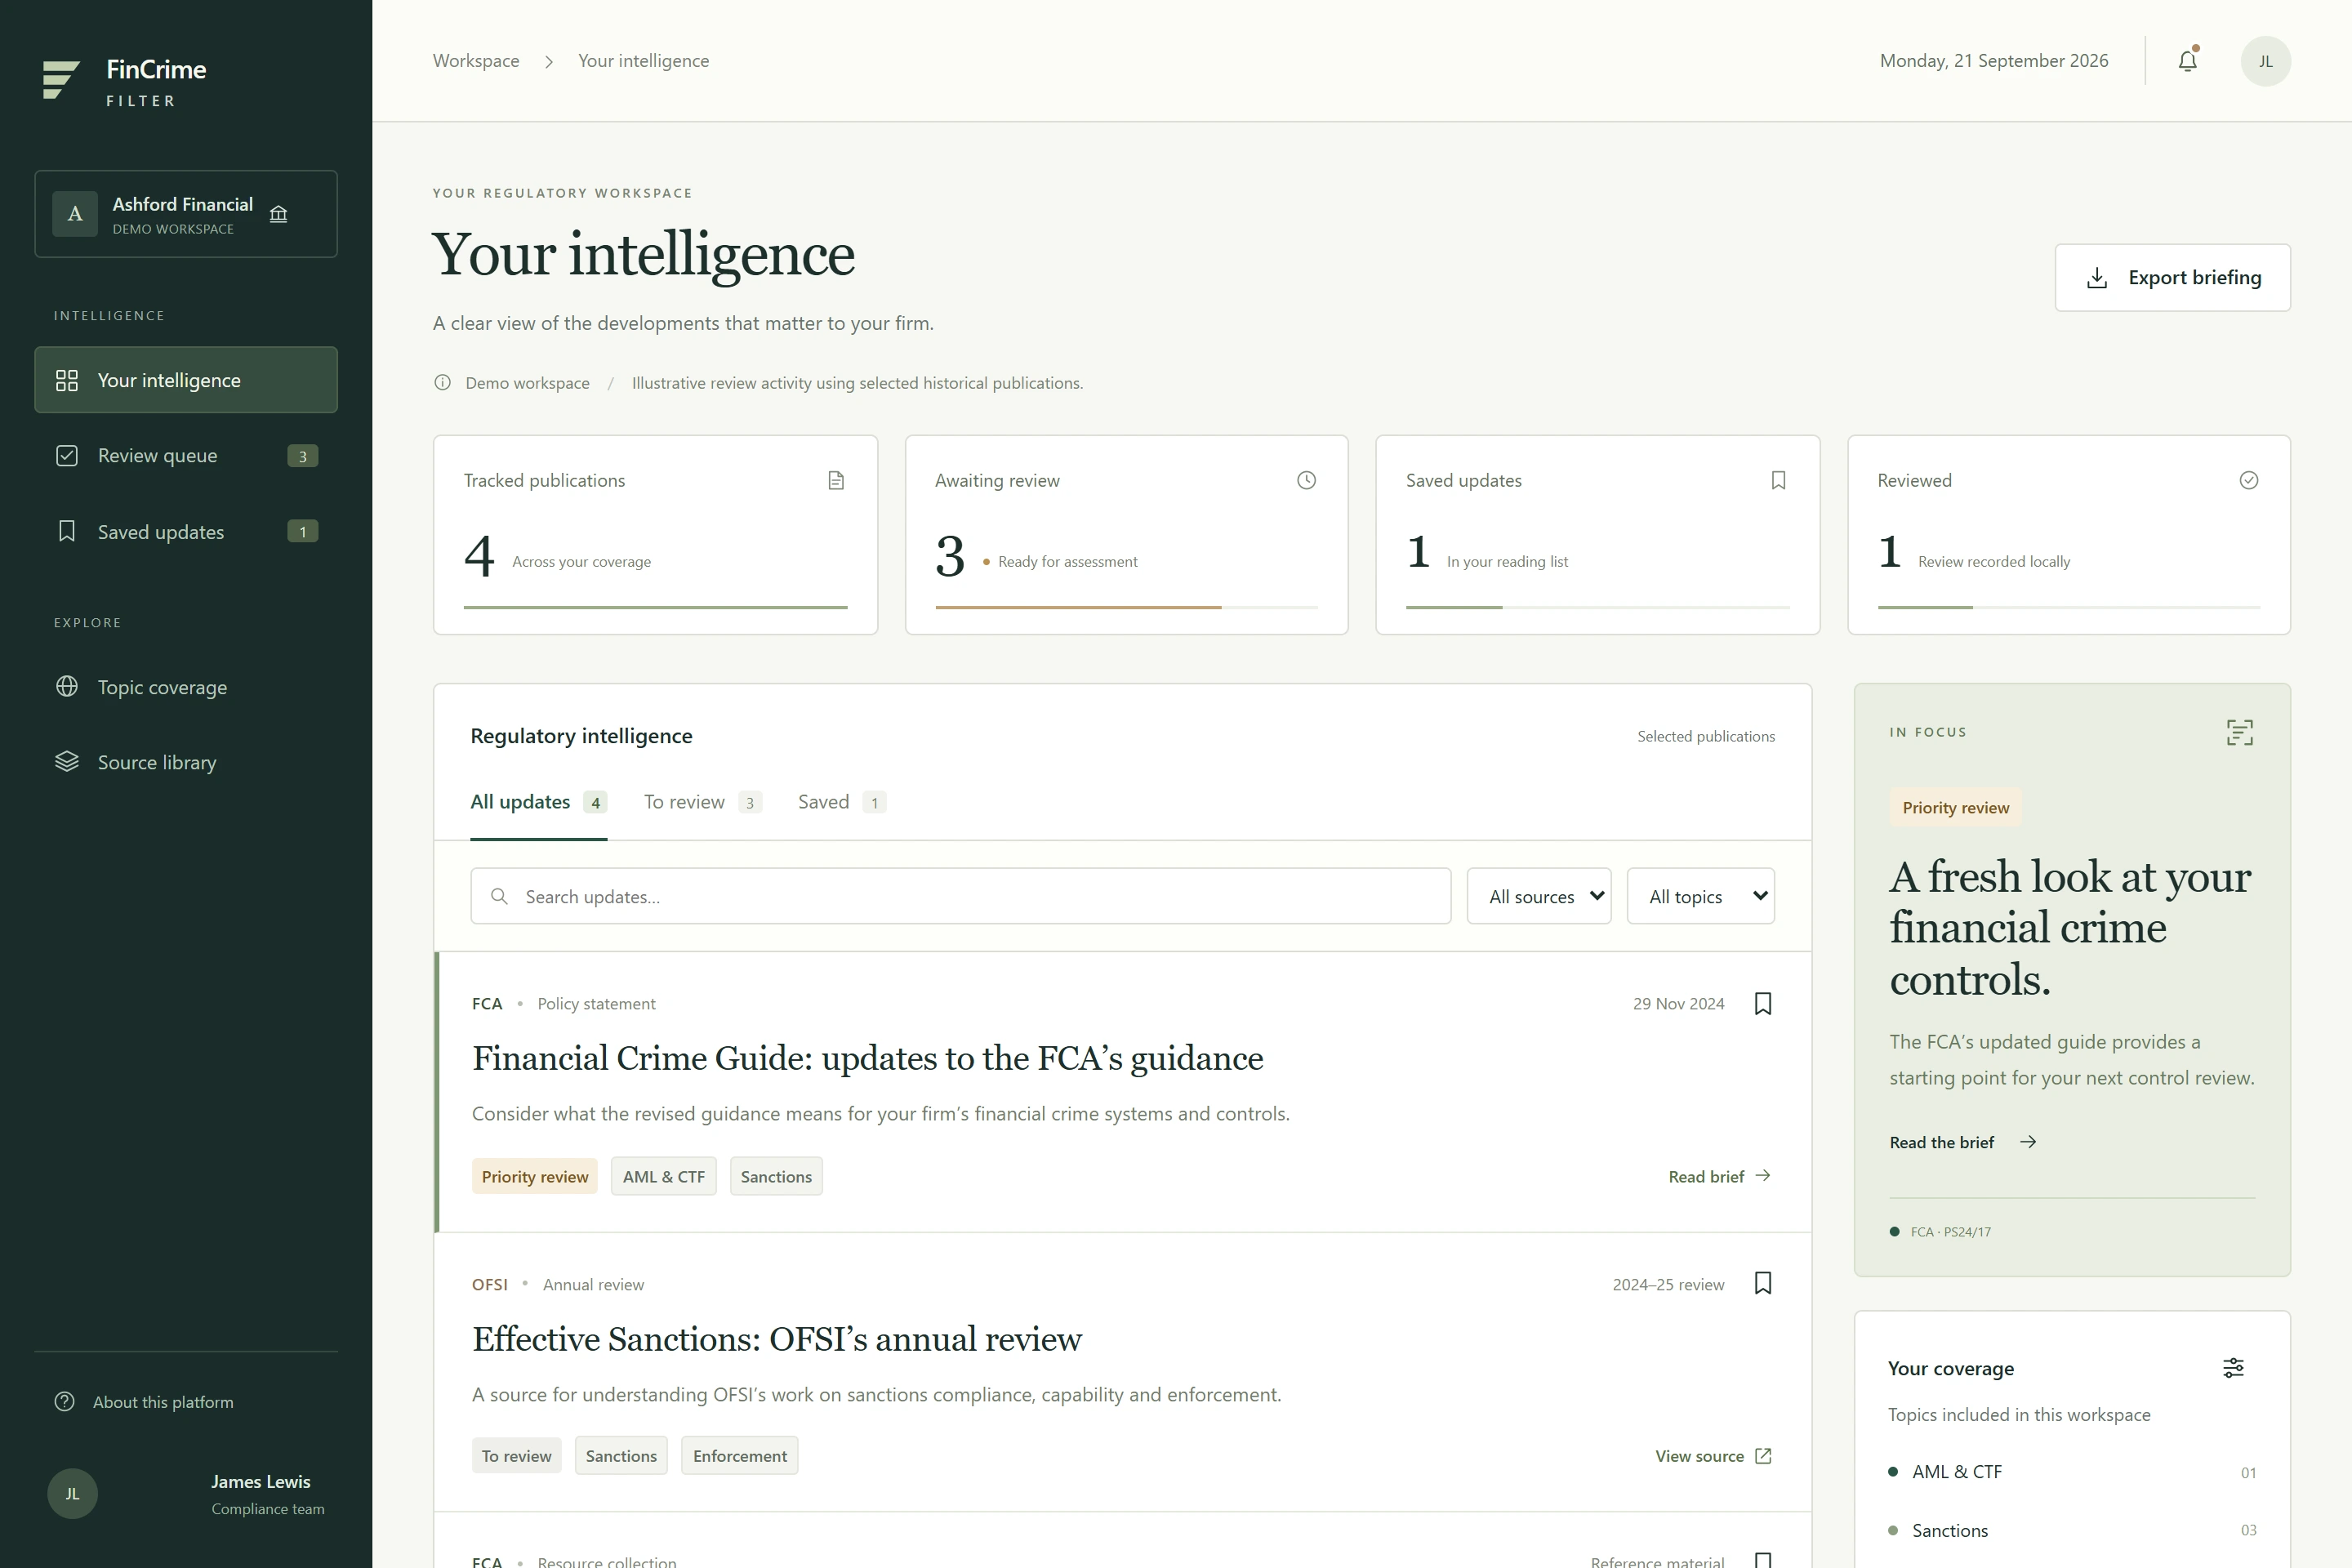Screen dimensions: 2352x1568
Task: Click the FinCrime Filter logo icon
Action: click(61, 80)
